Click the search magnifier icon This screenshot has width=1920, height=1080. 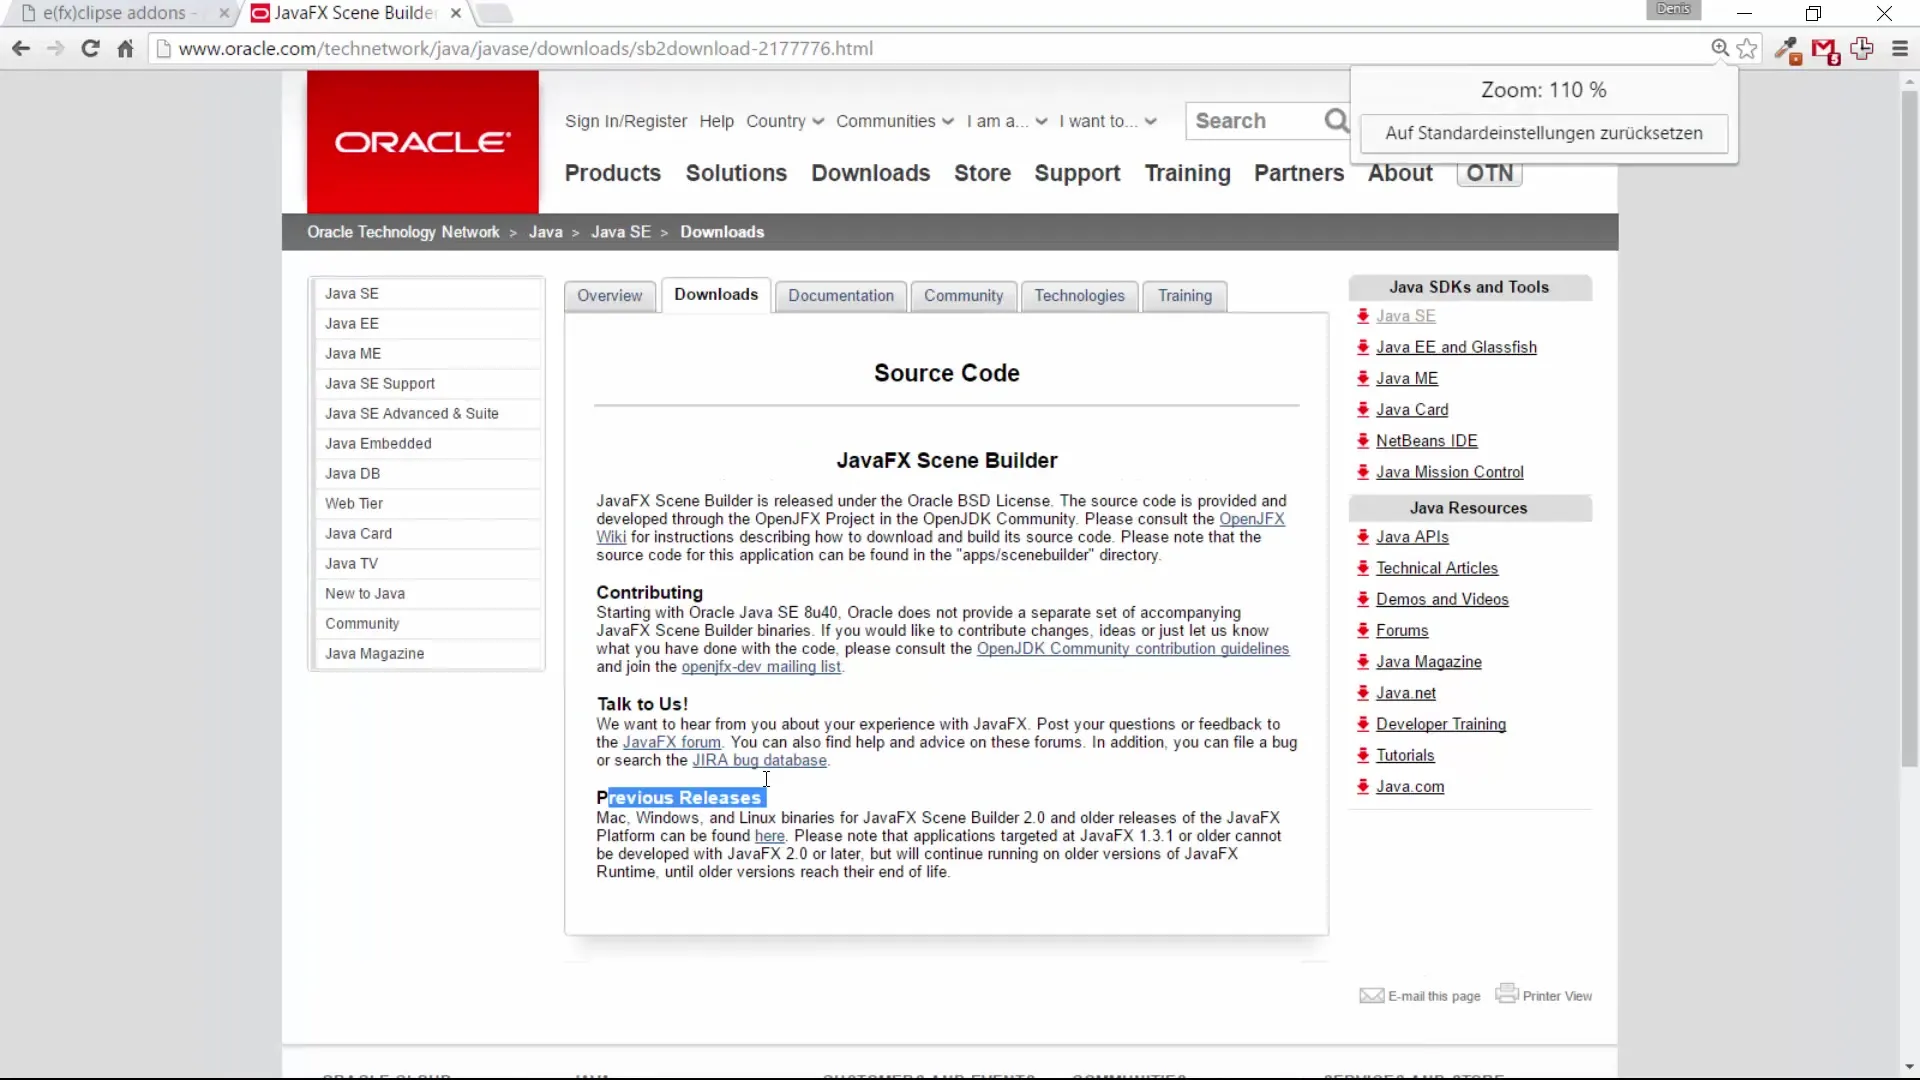click(1335, 121)
